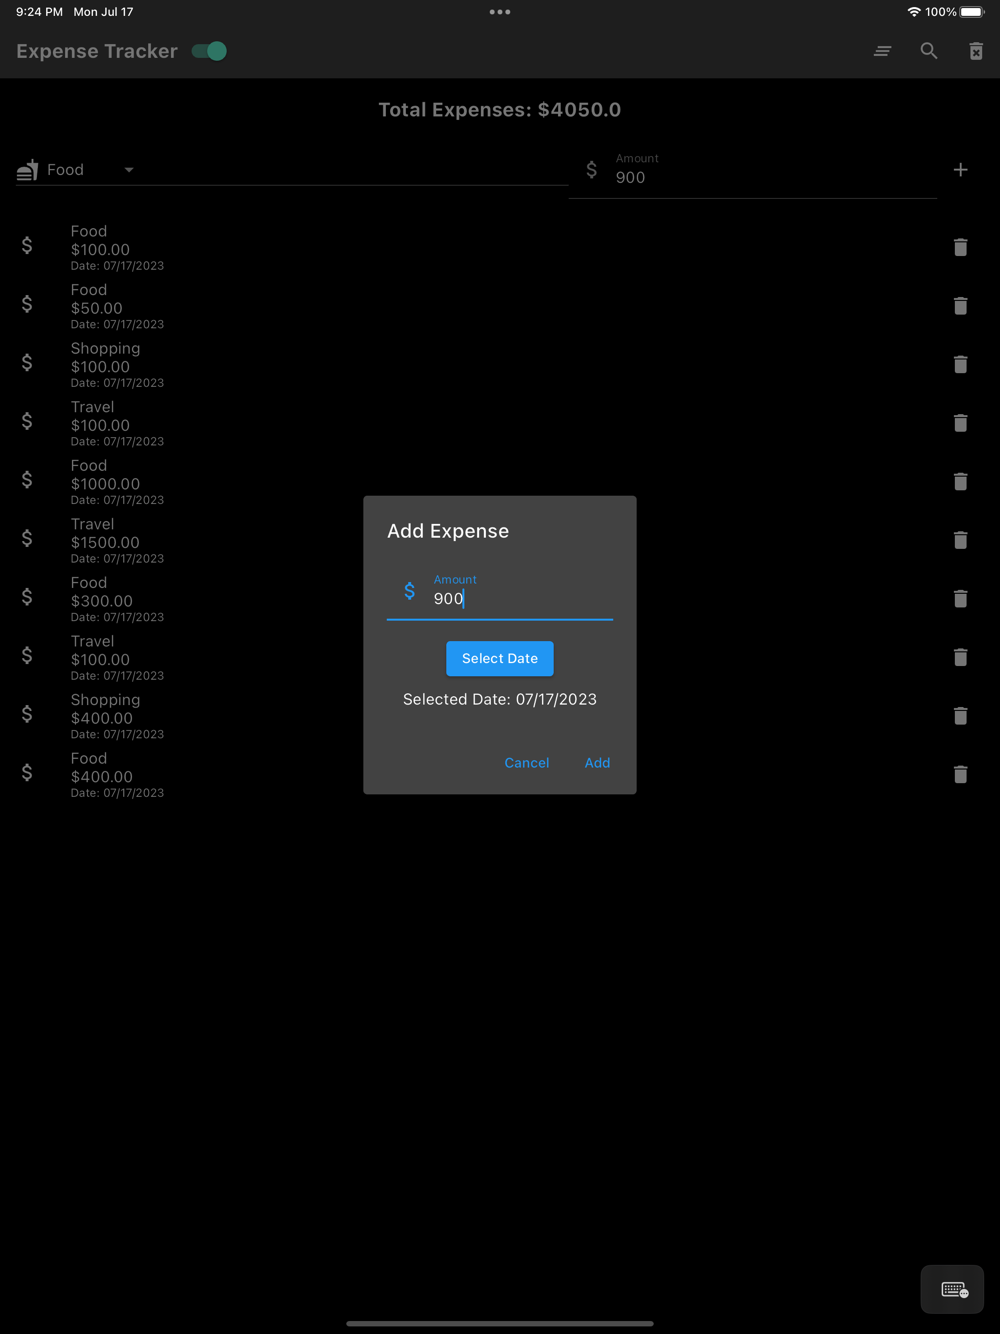Click the Add Expense dialog heading
Image resolution: width=1000 pixels, height=1334 pixels.
coord(448,531)
